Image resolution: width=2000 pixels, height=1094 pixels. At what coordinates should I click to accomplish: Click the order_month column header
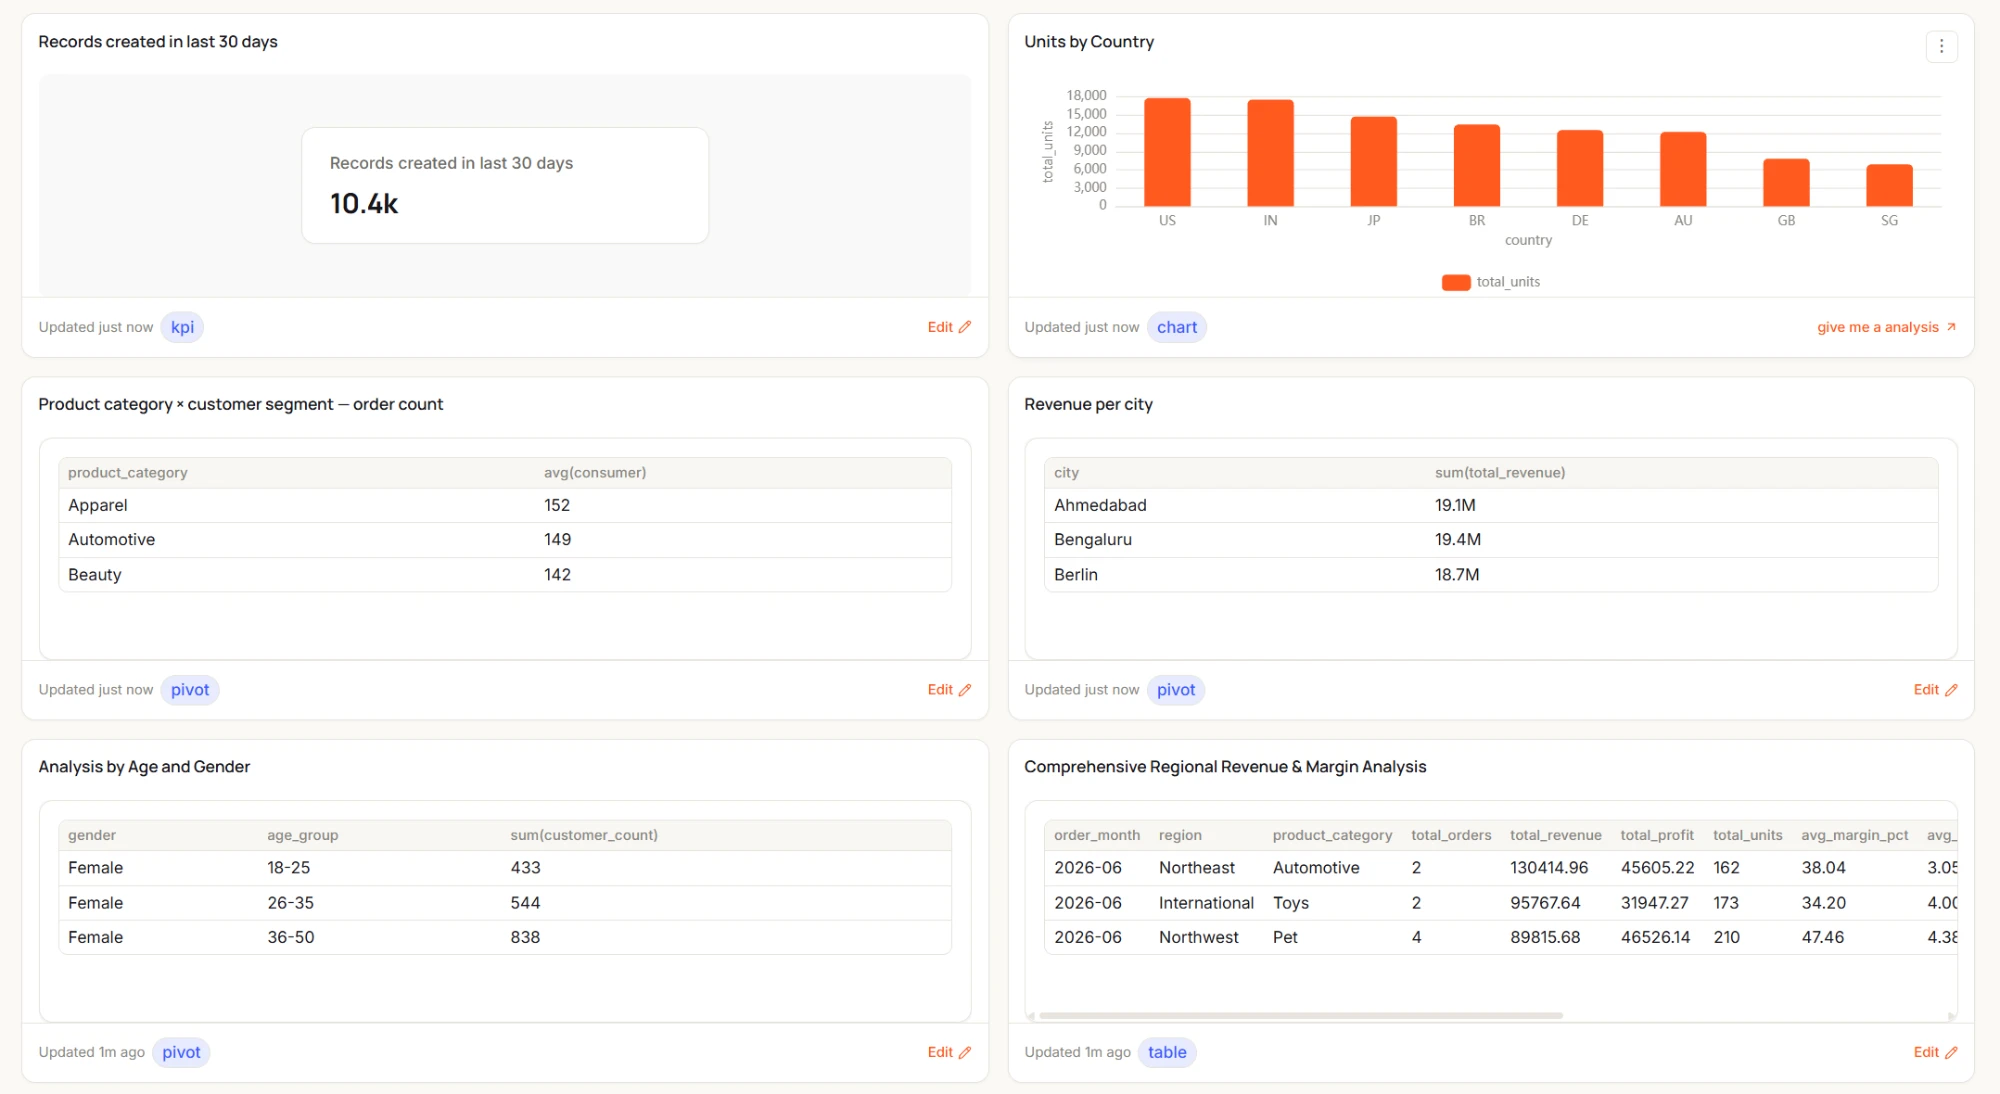1097,835
